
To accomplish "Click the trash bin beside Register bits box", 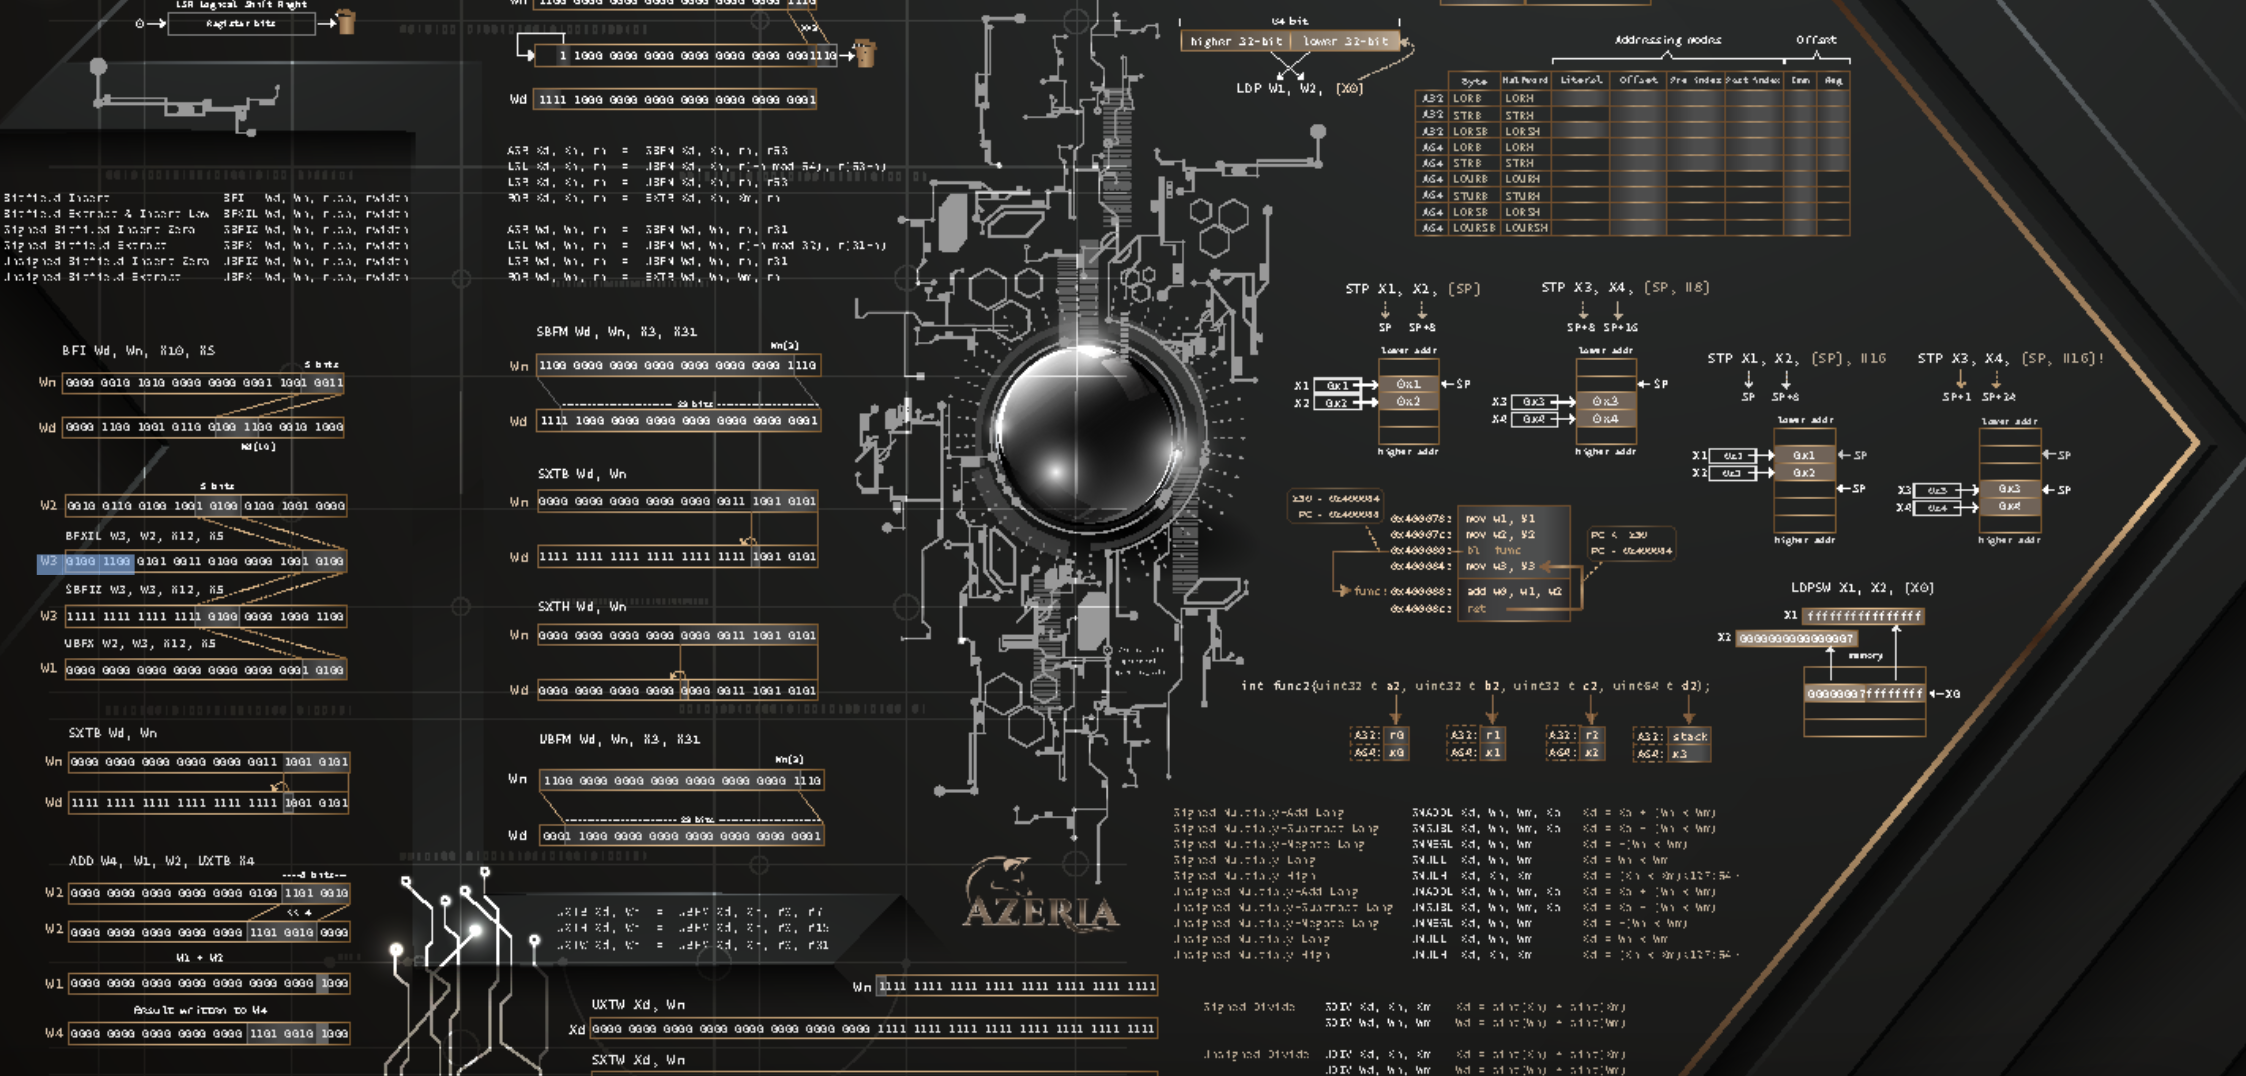I will pos(346,22).
